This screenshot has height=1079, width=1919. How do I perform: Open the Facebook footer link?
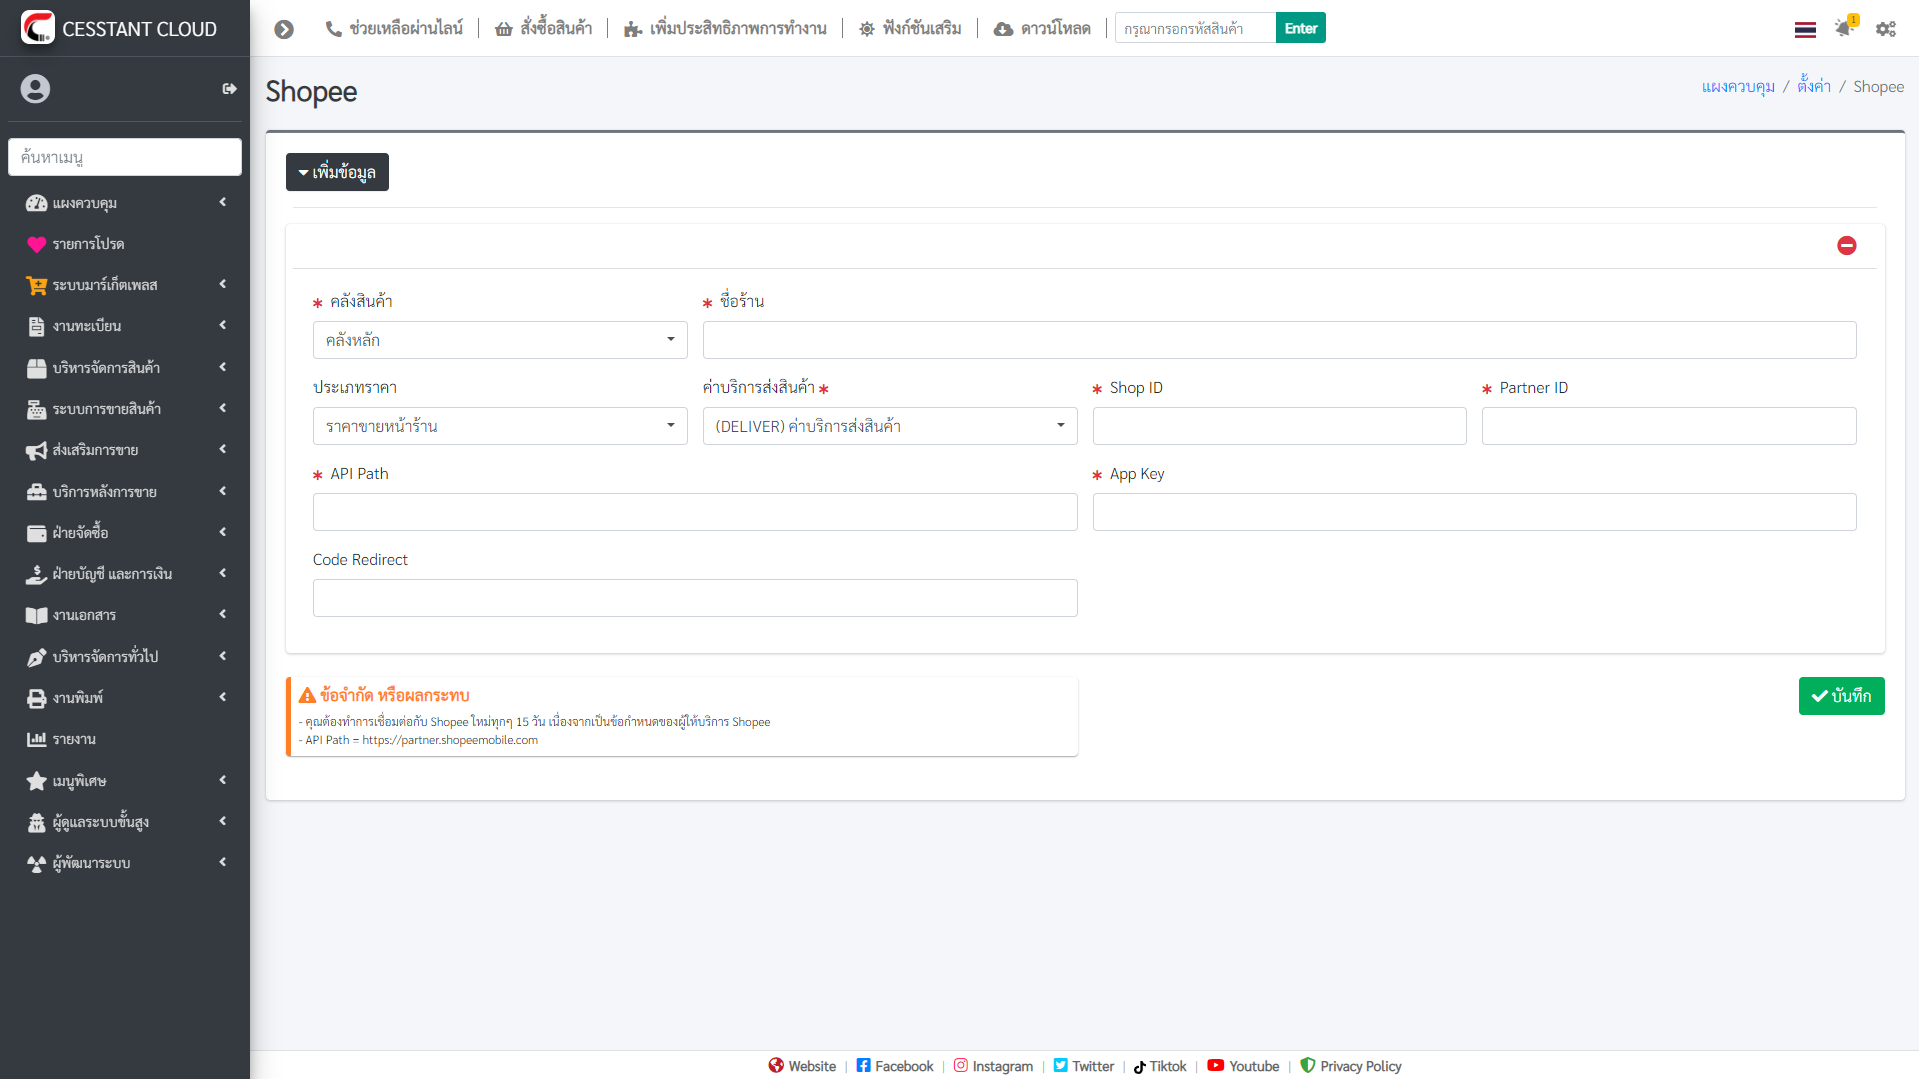(895, 1066)
